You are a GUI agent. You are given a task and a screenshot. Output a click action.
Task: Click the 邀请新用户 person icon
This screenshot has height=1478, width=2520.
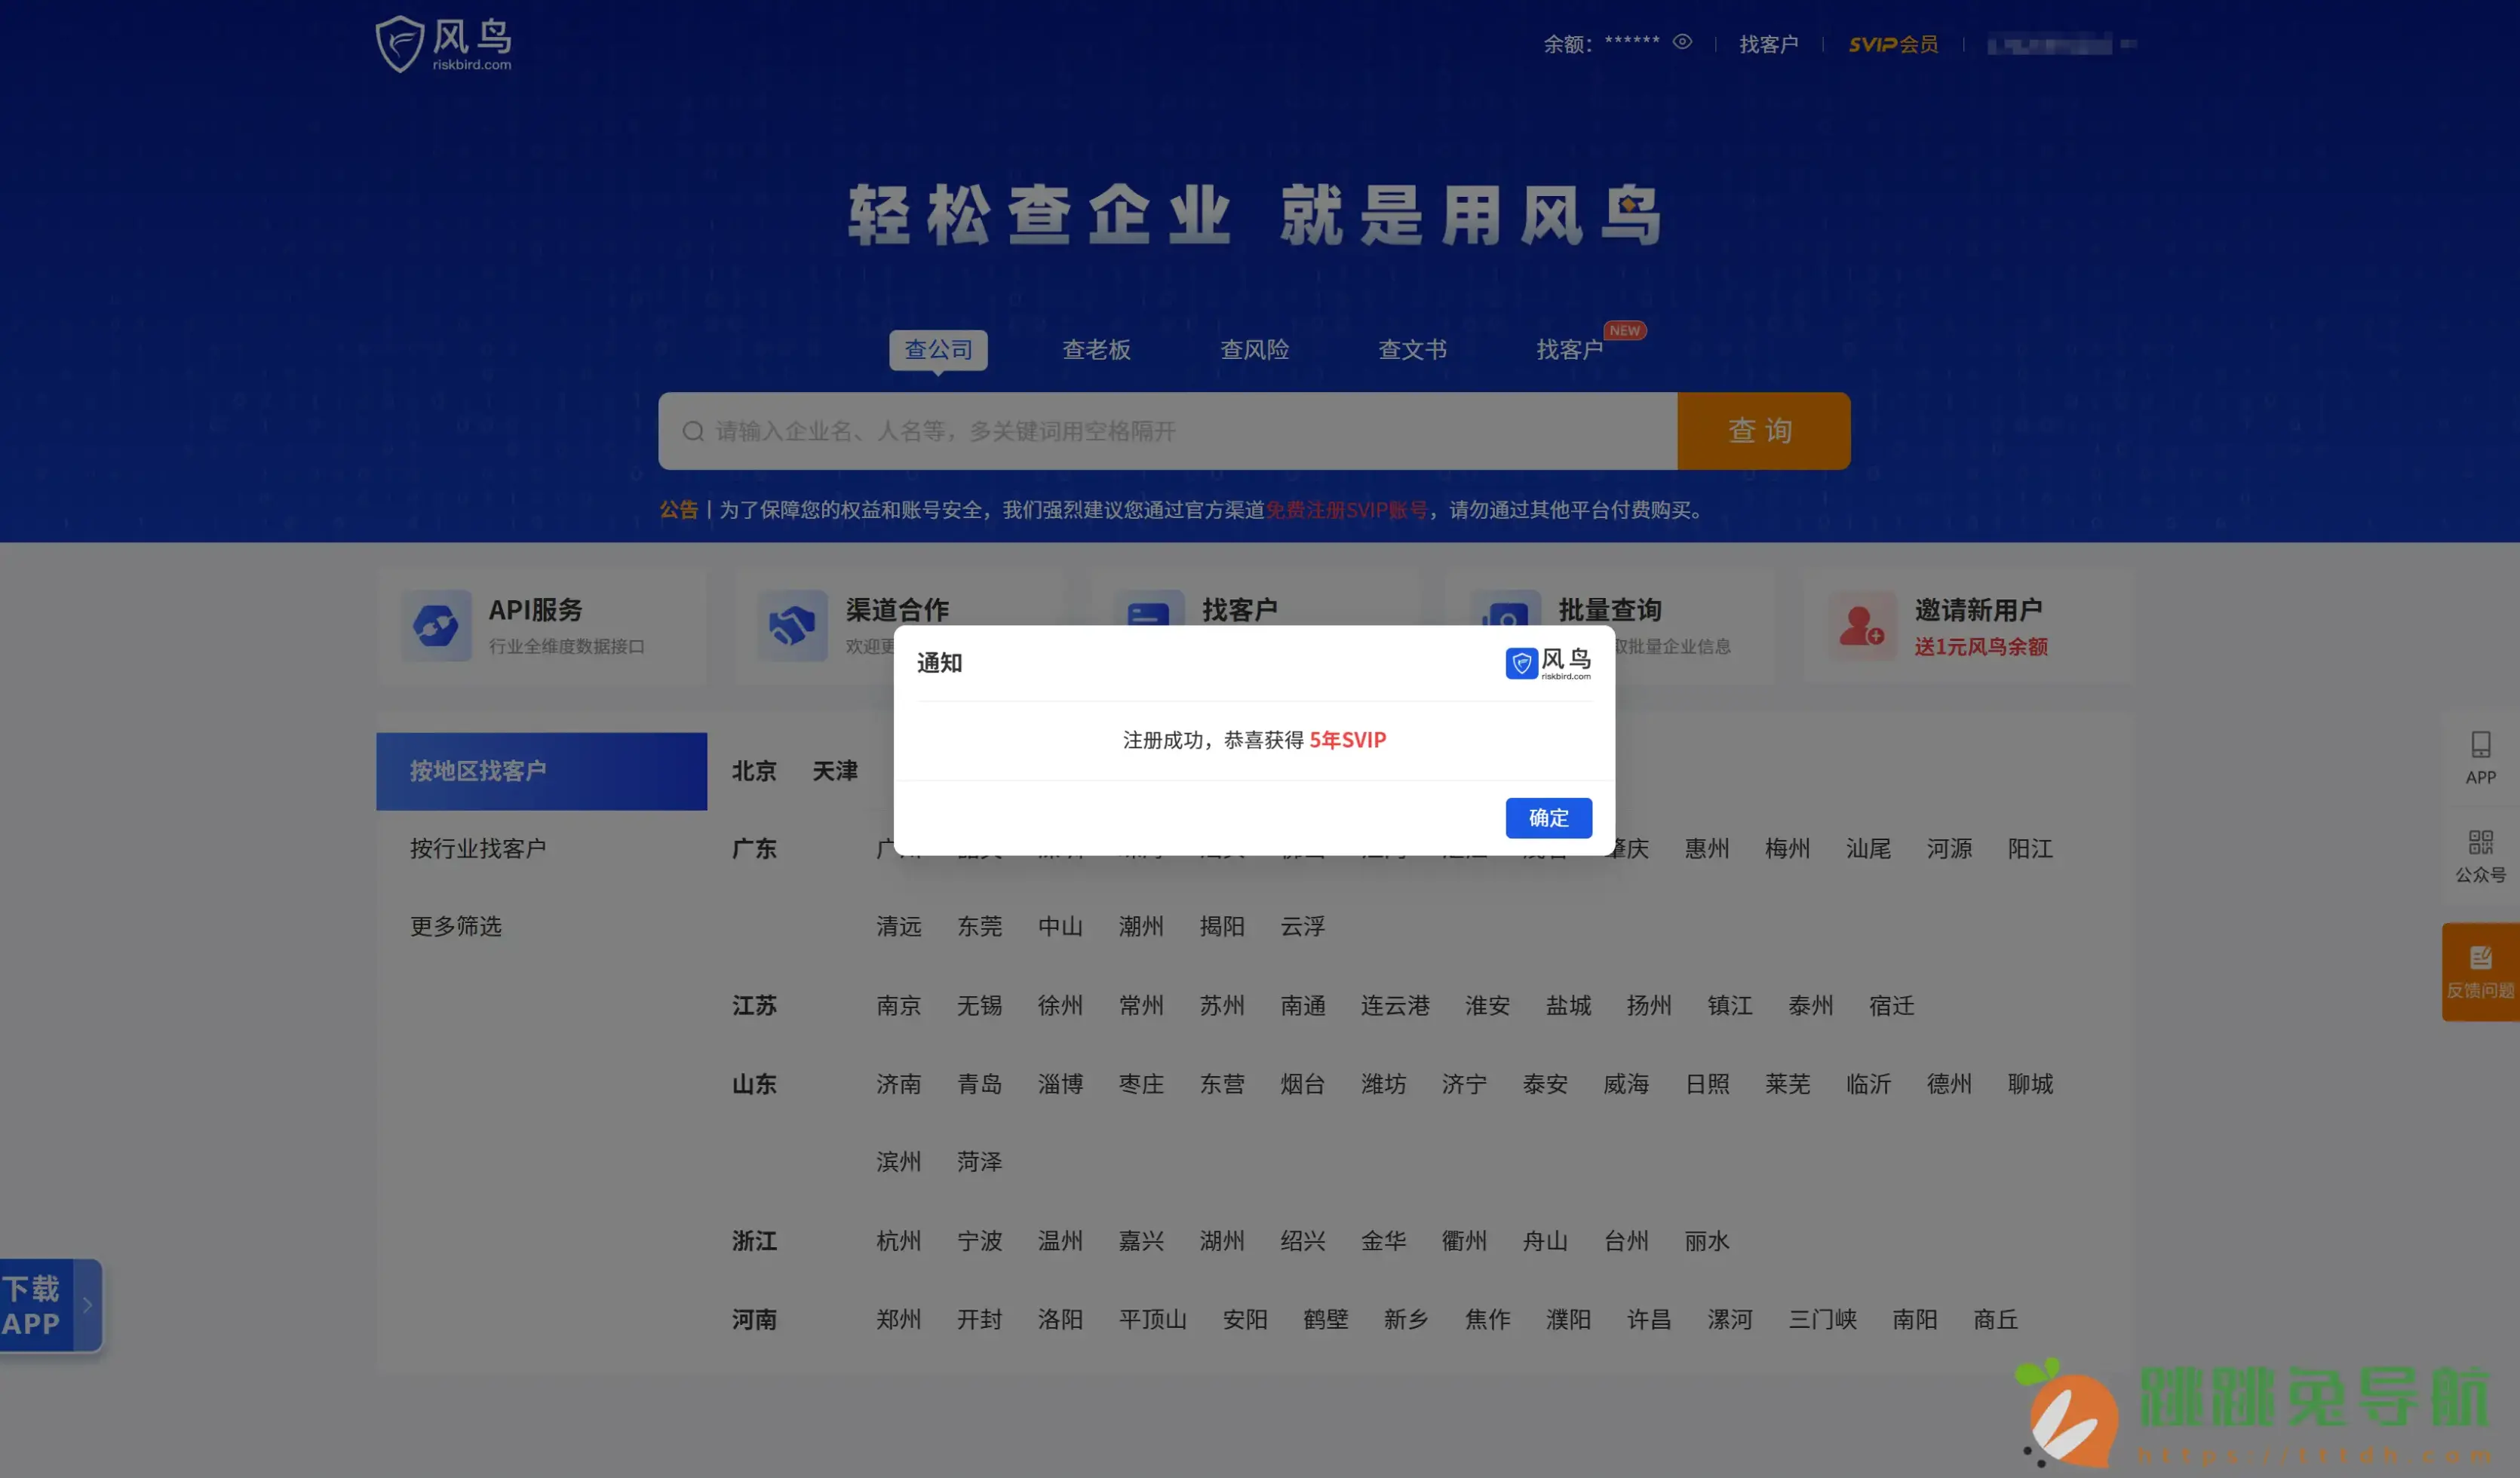tap(1861, 626)
